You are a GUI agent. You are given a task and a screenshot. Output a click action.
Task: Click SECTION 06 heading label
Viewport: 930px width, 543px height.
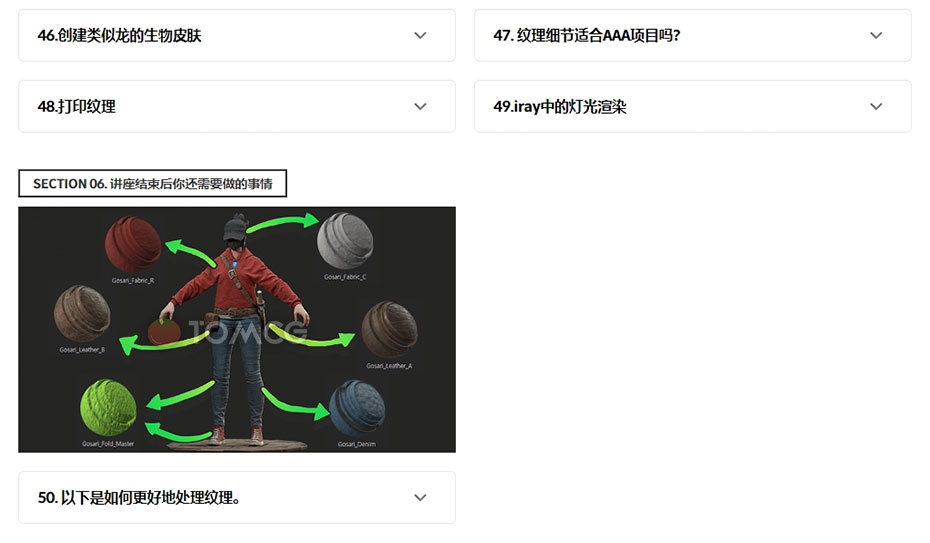tap(152, 184)
